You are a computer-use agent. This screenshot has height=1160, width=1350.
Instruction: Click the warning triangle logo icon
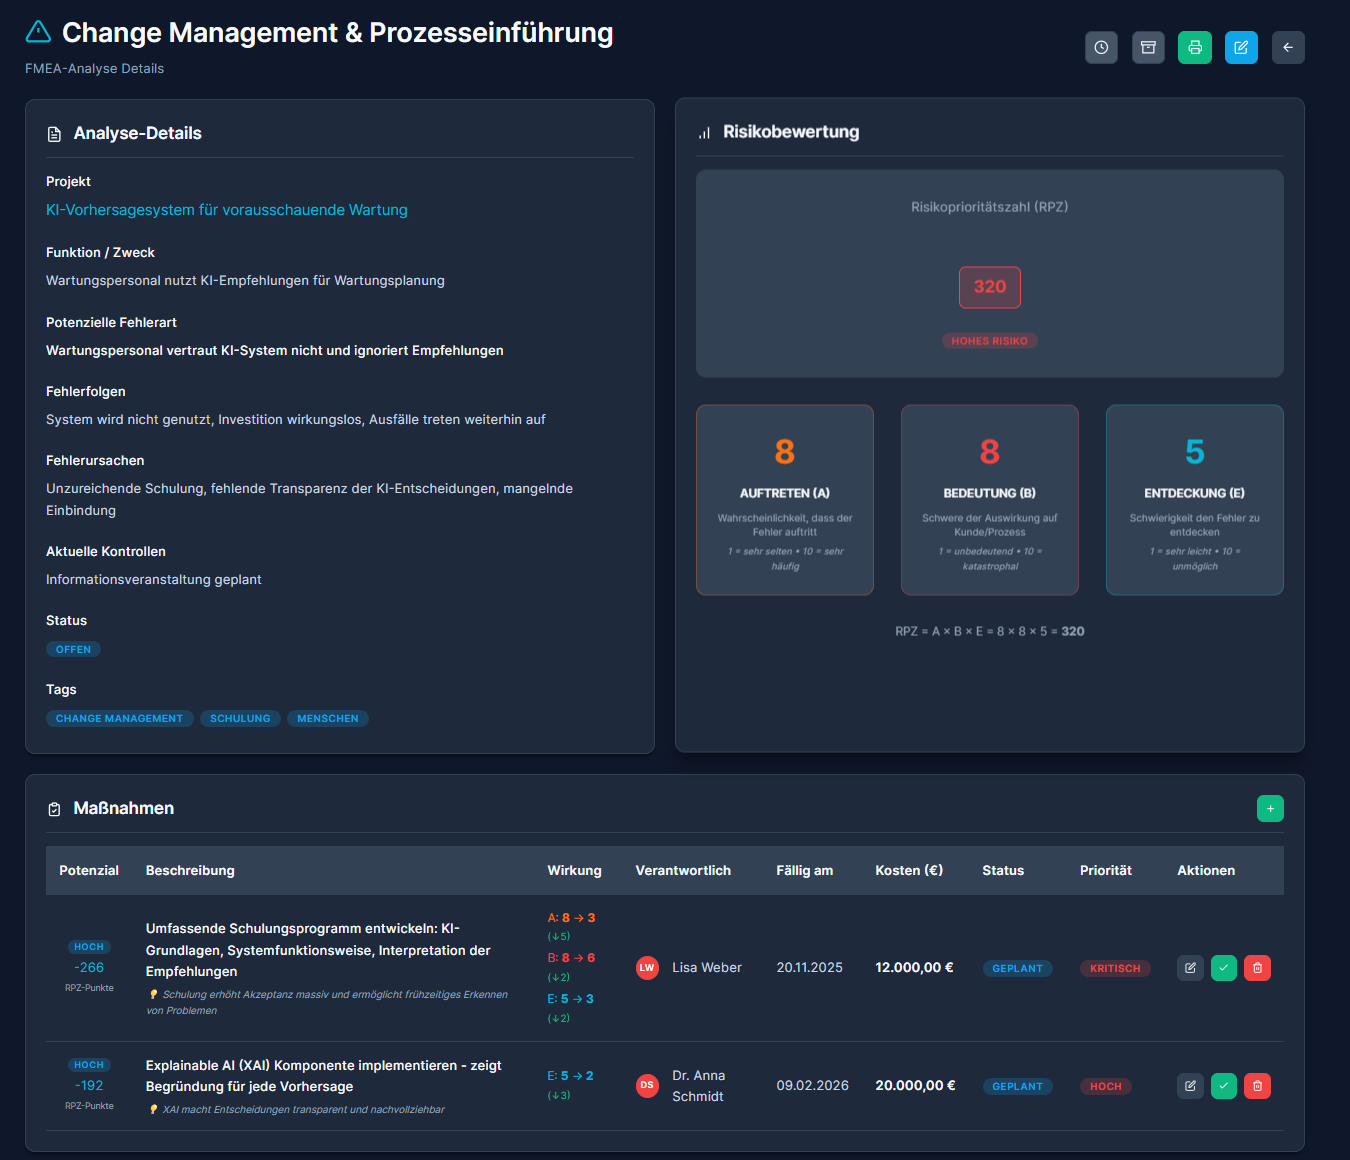[37, 31]
